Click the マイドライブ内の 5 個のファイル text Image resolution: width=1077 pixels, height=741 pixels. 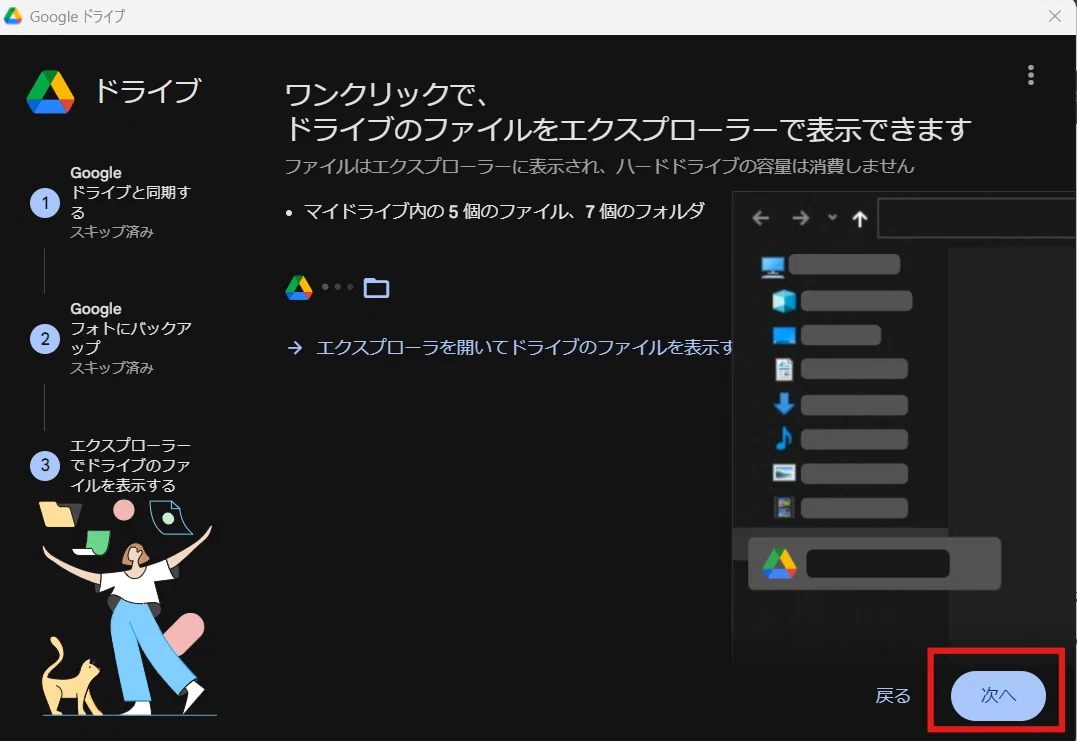pos(436,212)
